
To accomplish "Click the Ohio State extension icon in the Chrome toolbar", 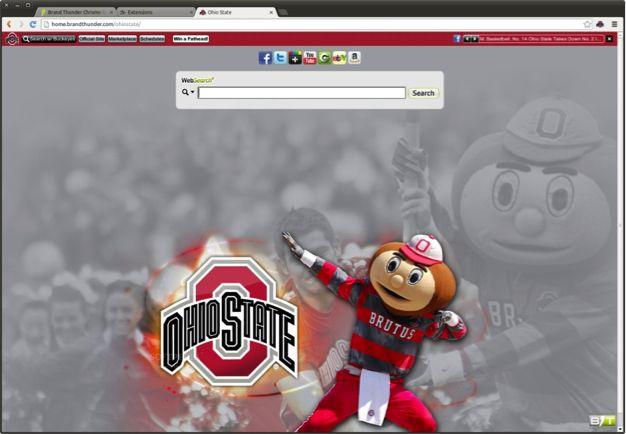I will (x=600, y=24).
